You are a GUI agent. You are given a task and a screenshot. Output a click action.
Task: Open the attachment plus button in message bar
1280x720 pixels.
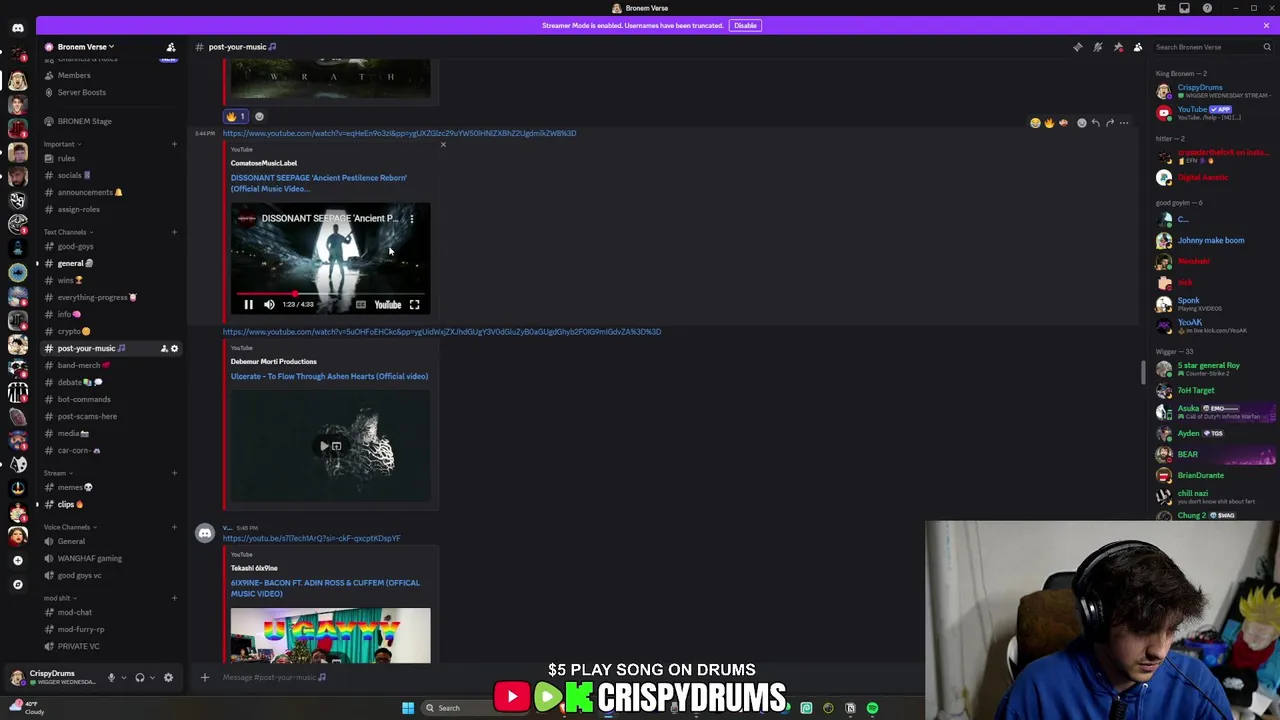[x=205, y=678]
